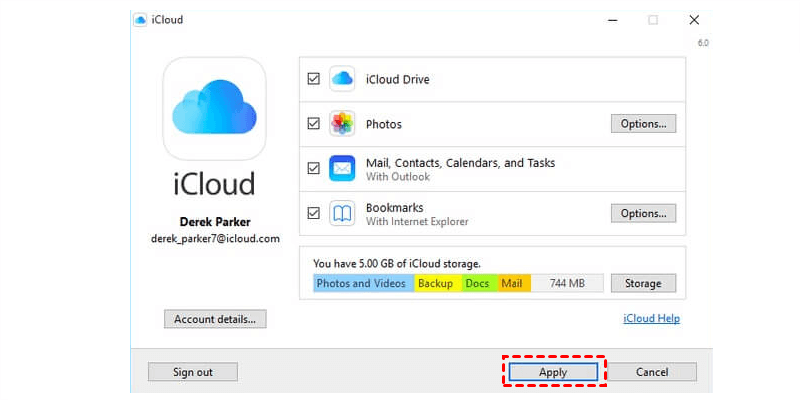Open the iCloud Help link
This screenshot has width=800, height=400.
(x=652, y=318)
